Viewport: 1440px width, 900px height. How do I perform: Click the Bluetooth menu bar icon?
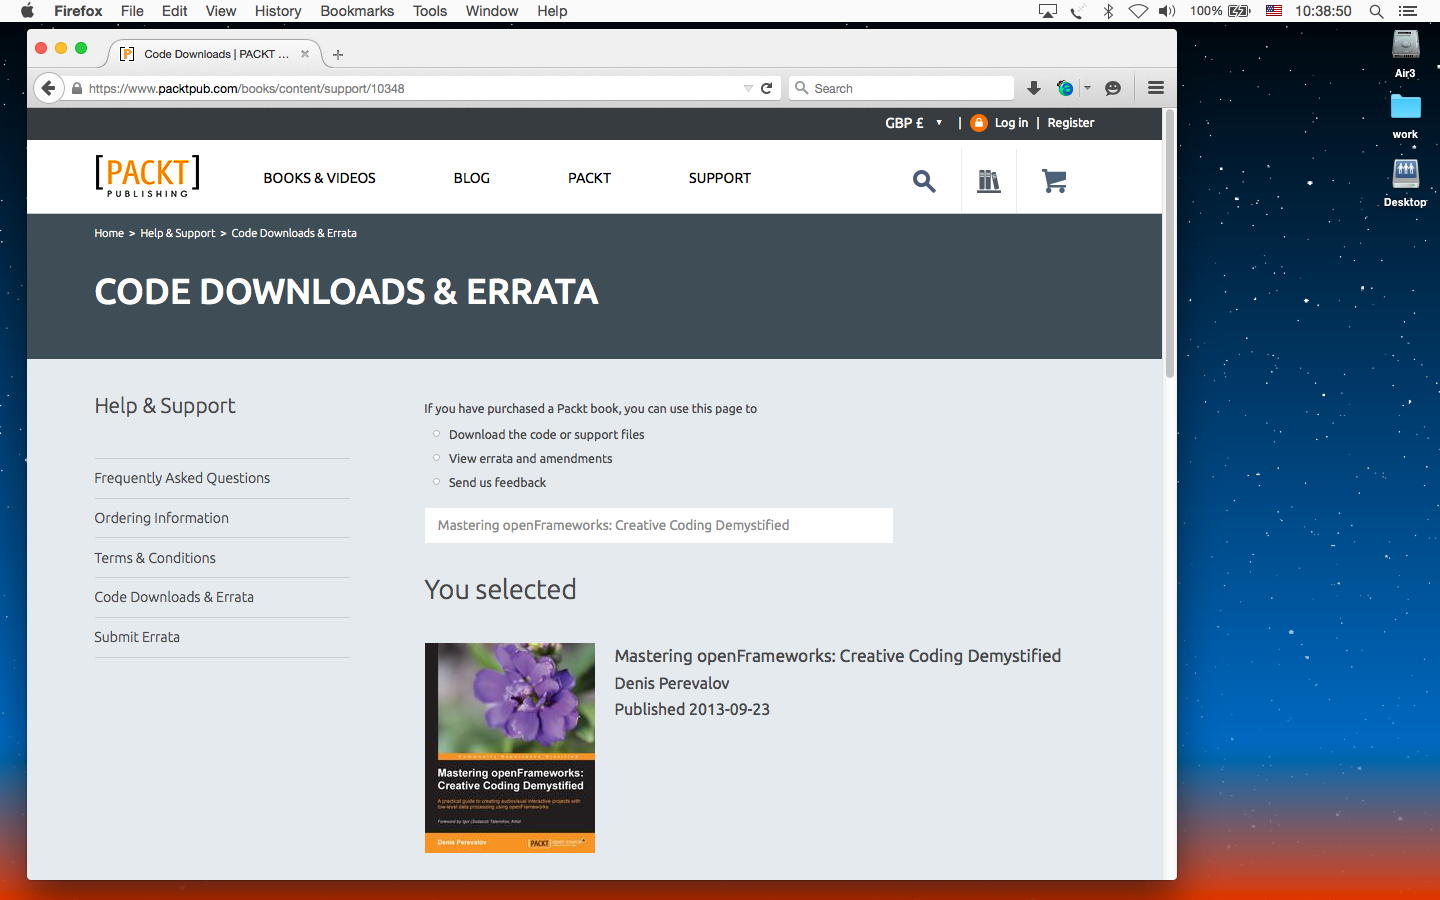point(1108,11)
